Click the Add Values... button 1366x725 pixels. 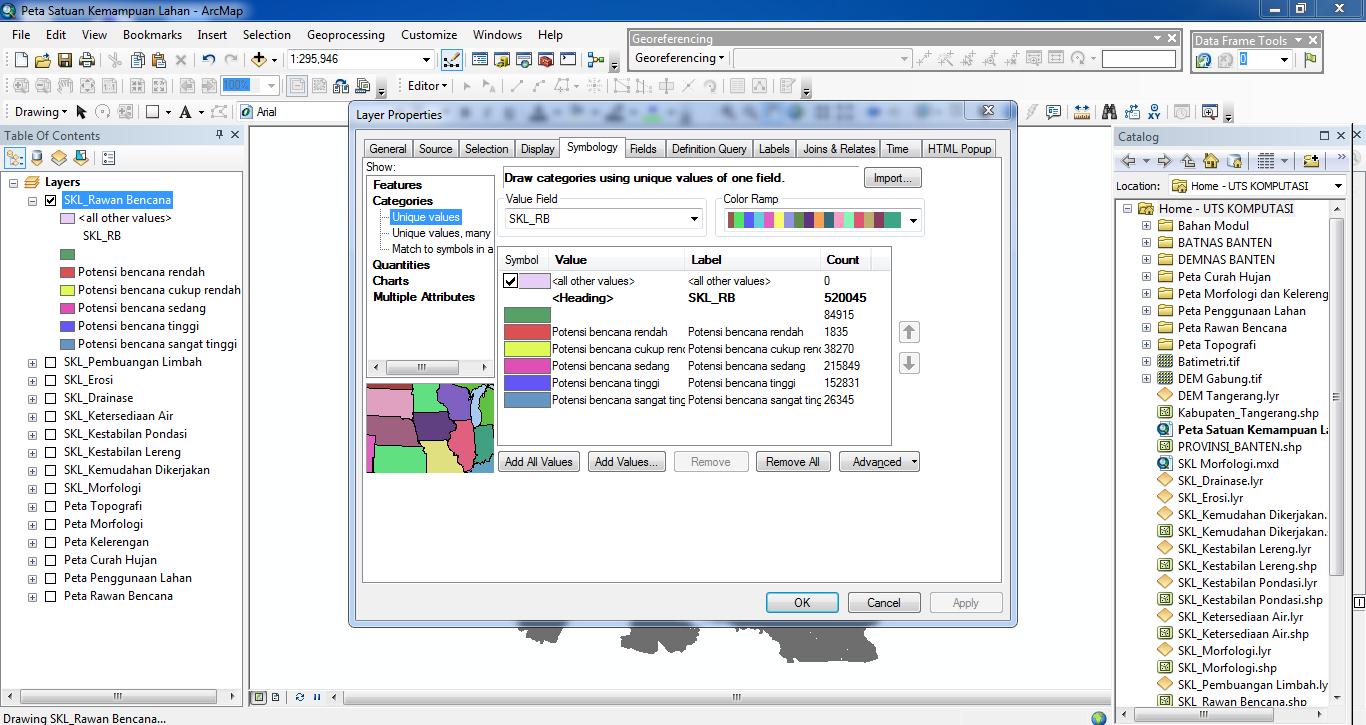click(626, 462)
